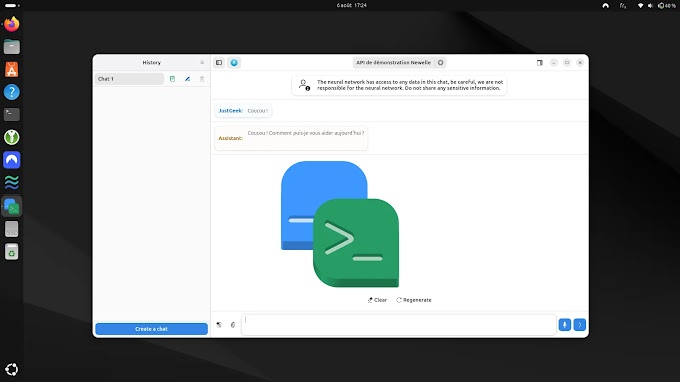Click the Create a chat button
This screenshot has height=382, width=680.
(151, 329)
